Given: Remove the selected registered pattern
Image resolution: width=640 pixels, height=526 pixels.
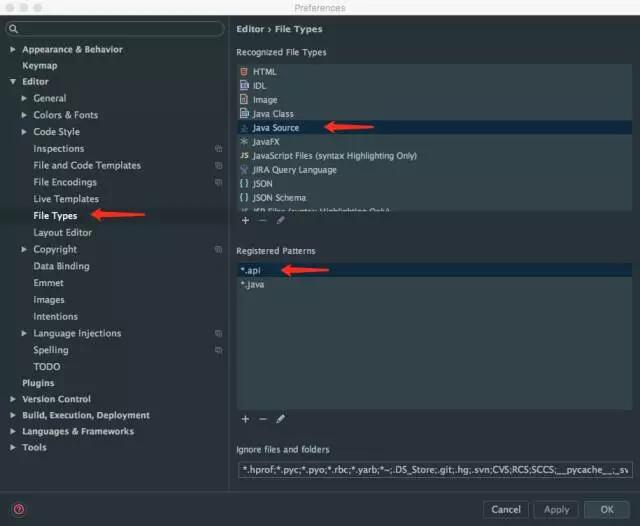Looking at the screenshot, I should click(263, 419).
